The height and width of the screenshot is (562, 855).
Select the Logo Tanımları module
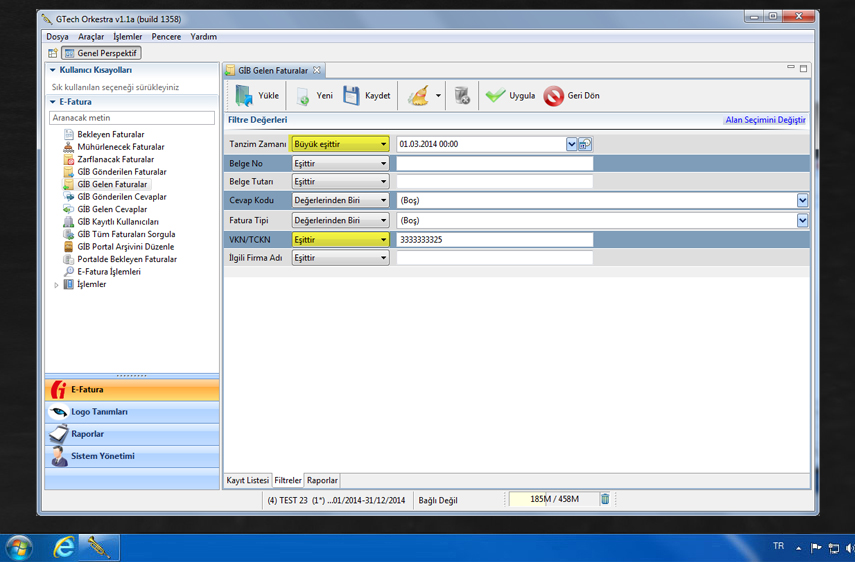click(132, 412)
